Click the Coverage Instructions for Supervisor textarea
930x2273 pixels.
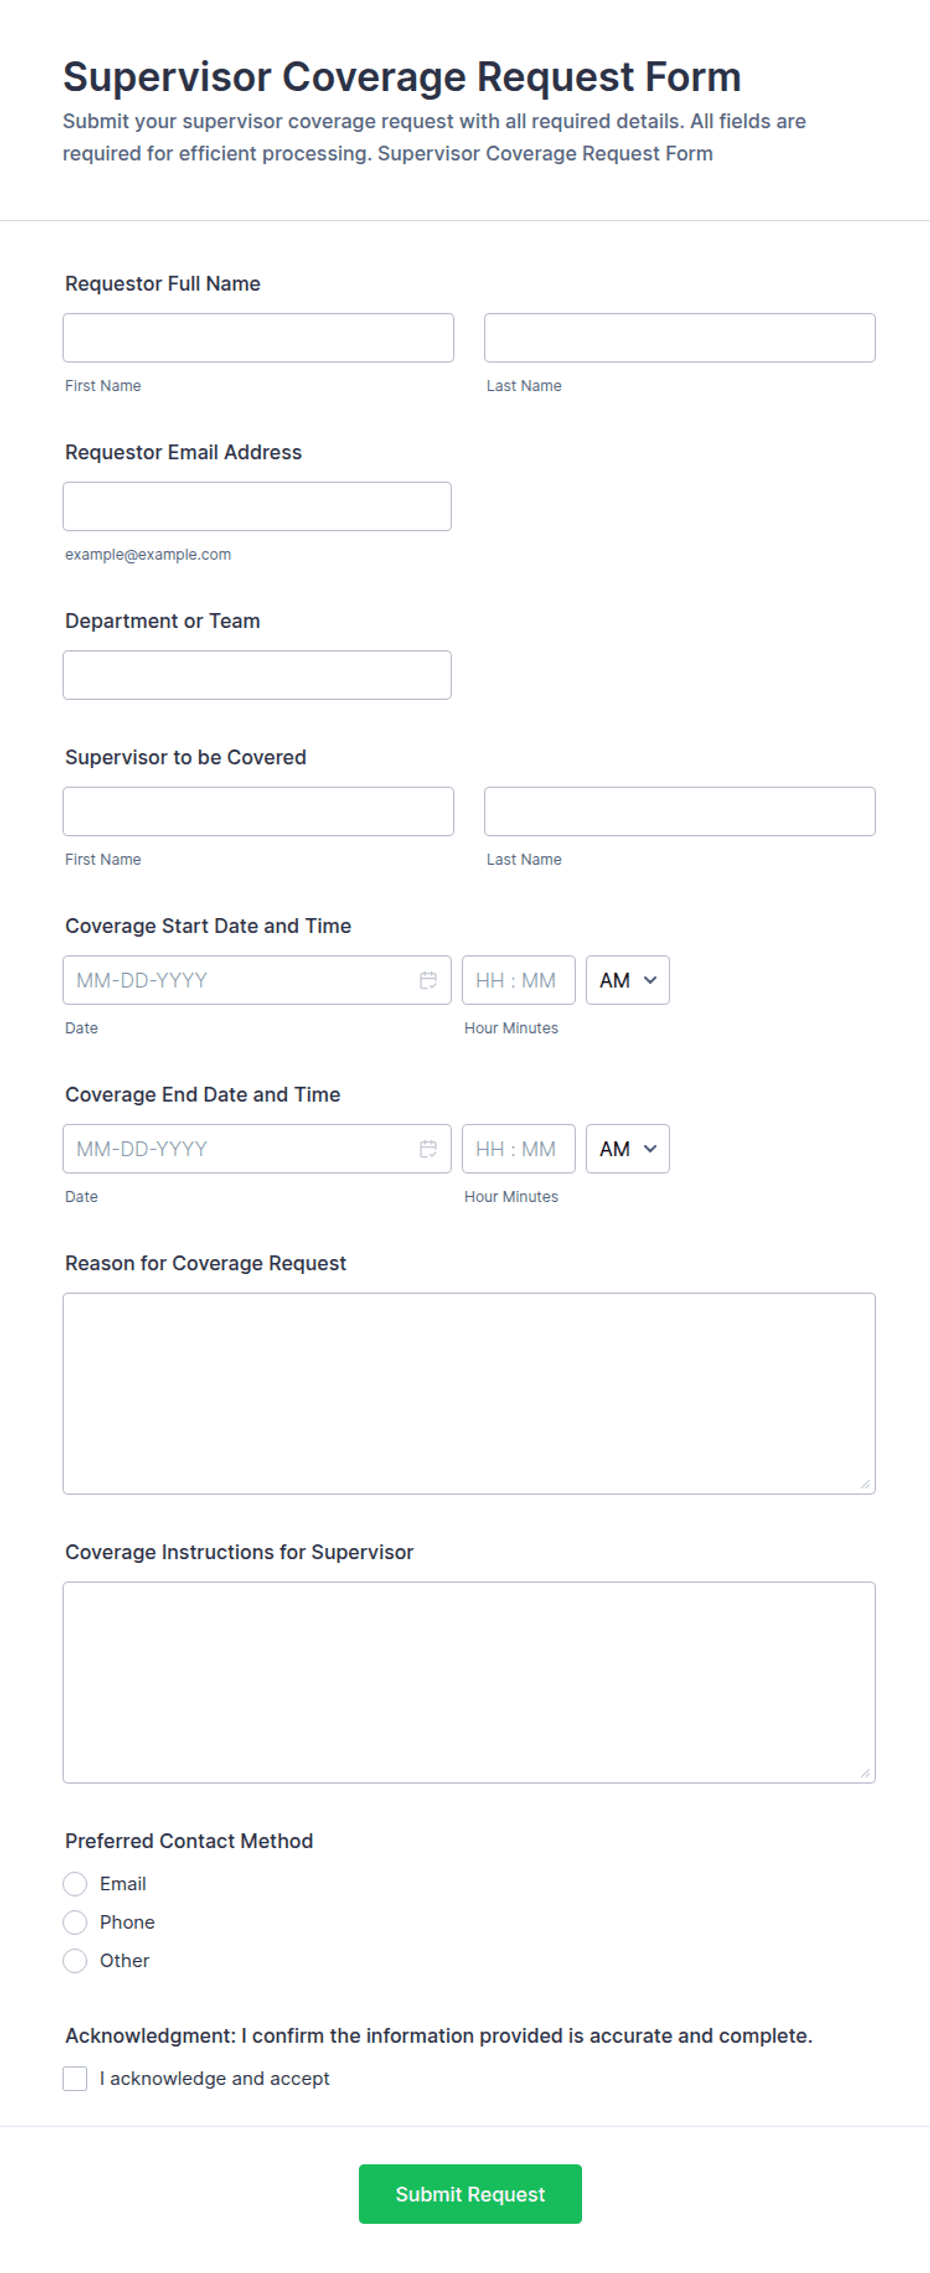(x=469, y=1683)
